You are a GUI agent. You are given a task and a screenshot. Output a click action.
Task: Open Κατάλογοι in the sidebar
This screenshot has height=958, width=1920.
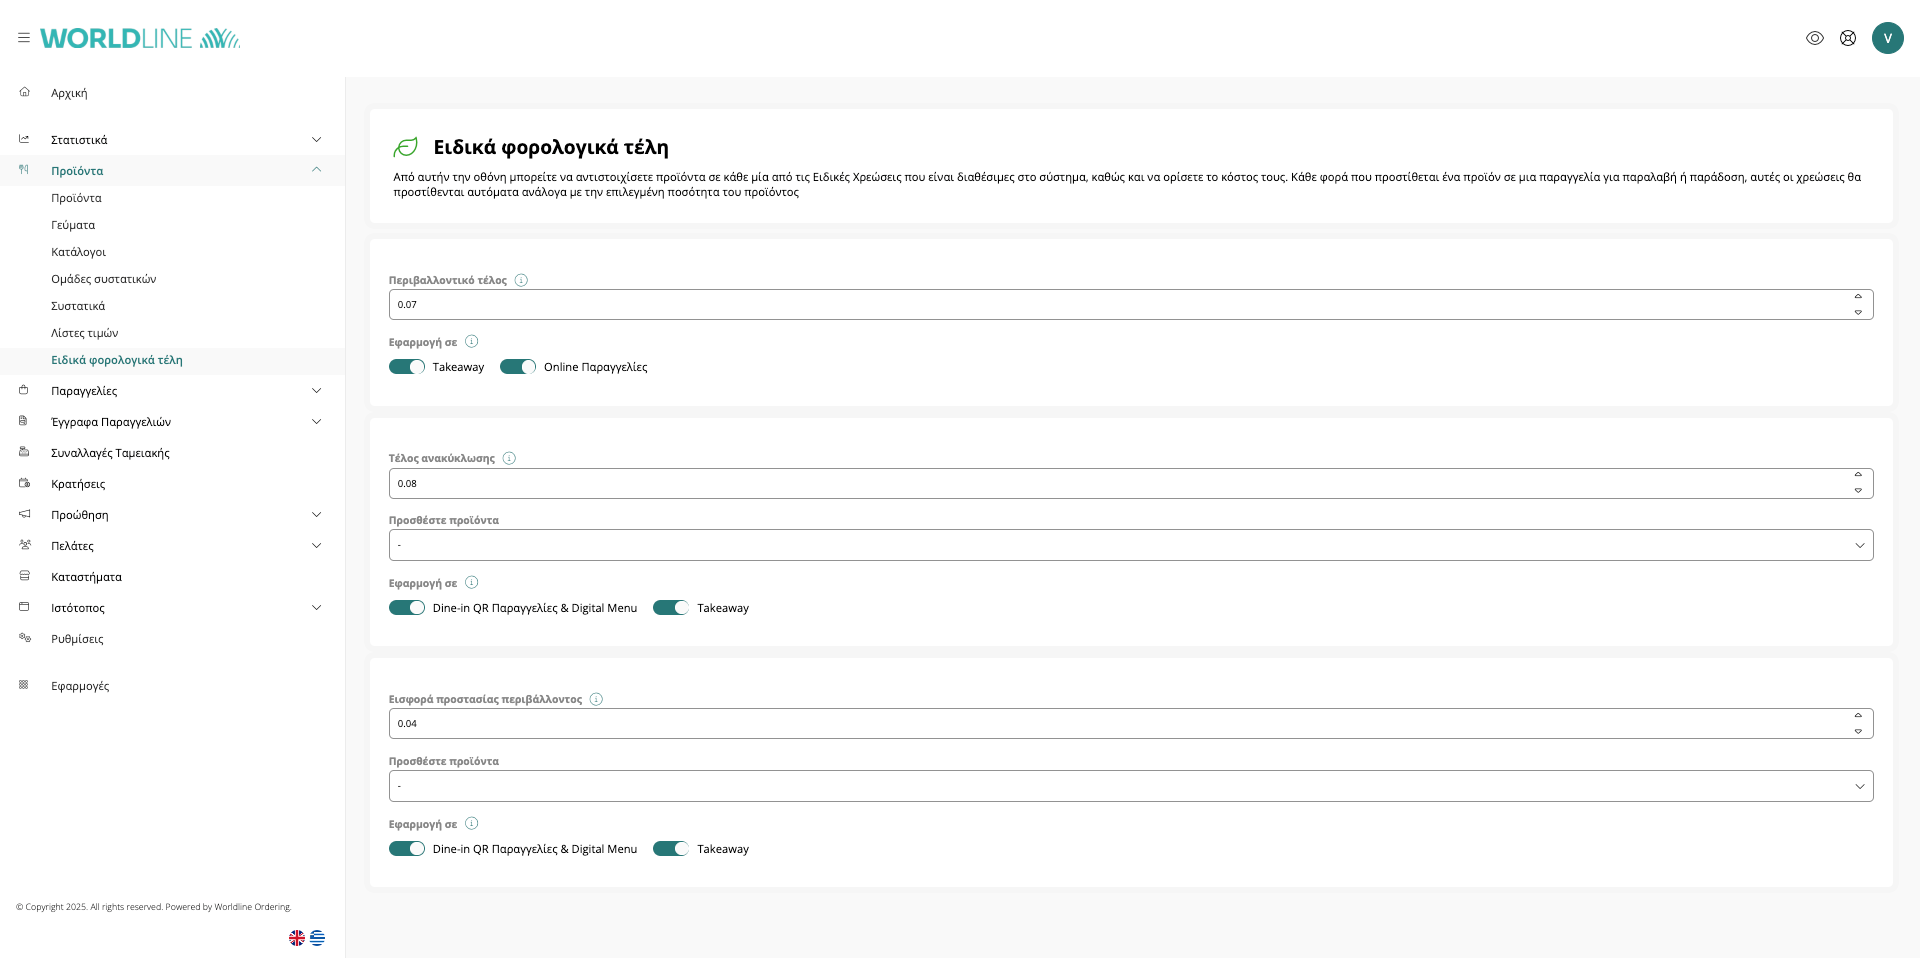78,252
